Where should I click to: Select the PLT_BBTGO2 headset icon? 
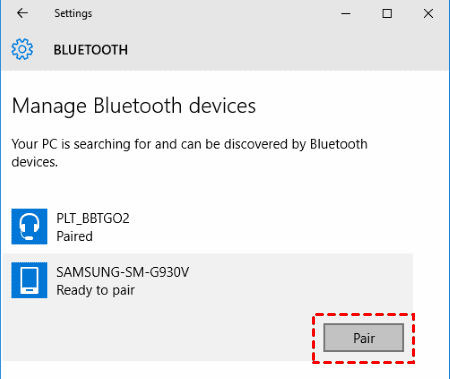click(x=29, y=227)
